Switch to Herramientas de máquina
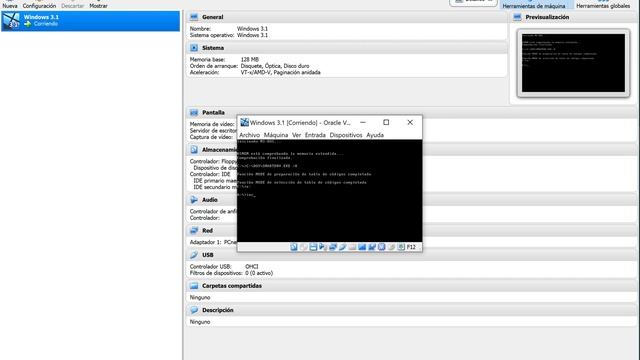640x360 pixels. point(534,4)
